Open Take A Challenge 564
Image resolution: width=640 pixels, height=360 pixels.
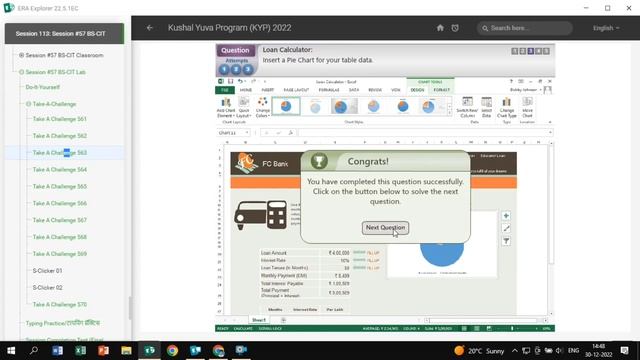point(60,169)
